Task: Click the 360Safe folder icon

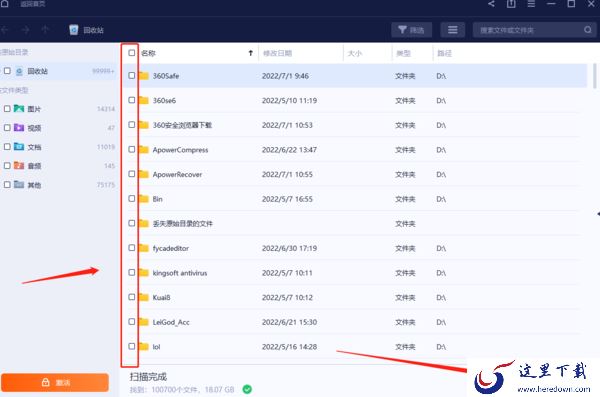Action: pyautogui.click(x=143, y=76)
